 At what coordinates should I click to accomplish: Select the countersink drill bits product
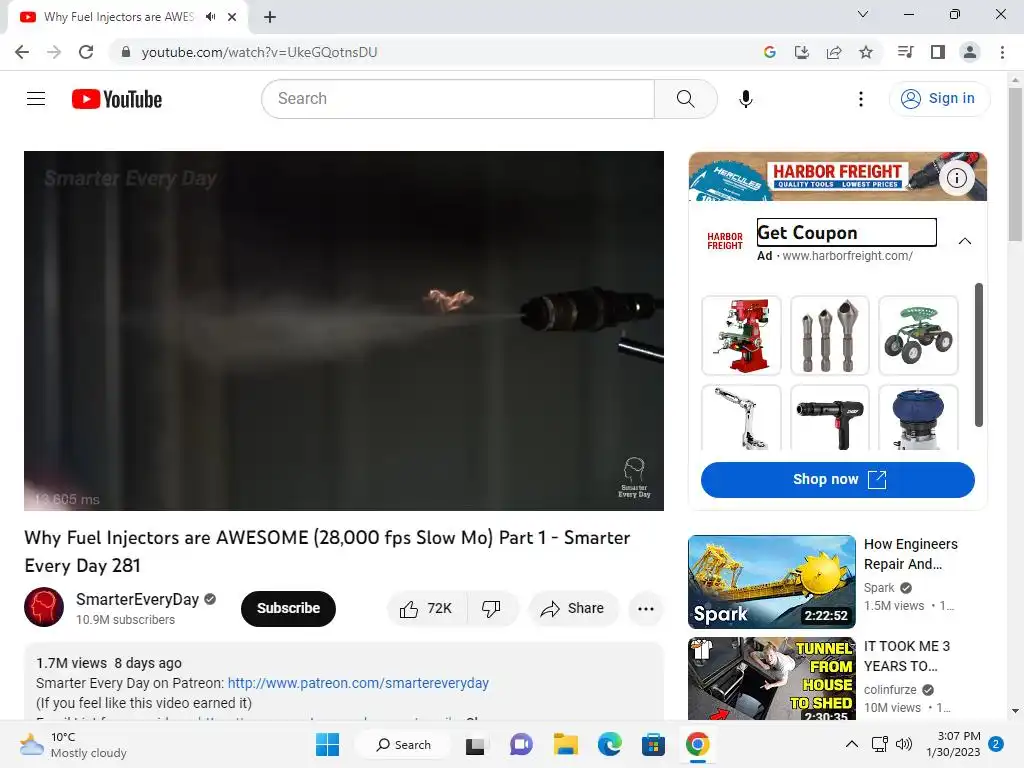click(829, 336)
